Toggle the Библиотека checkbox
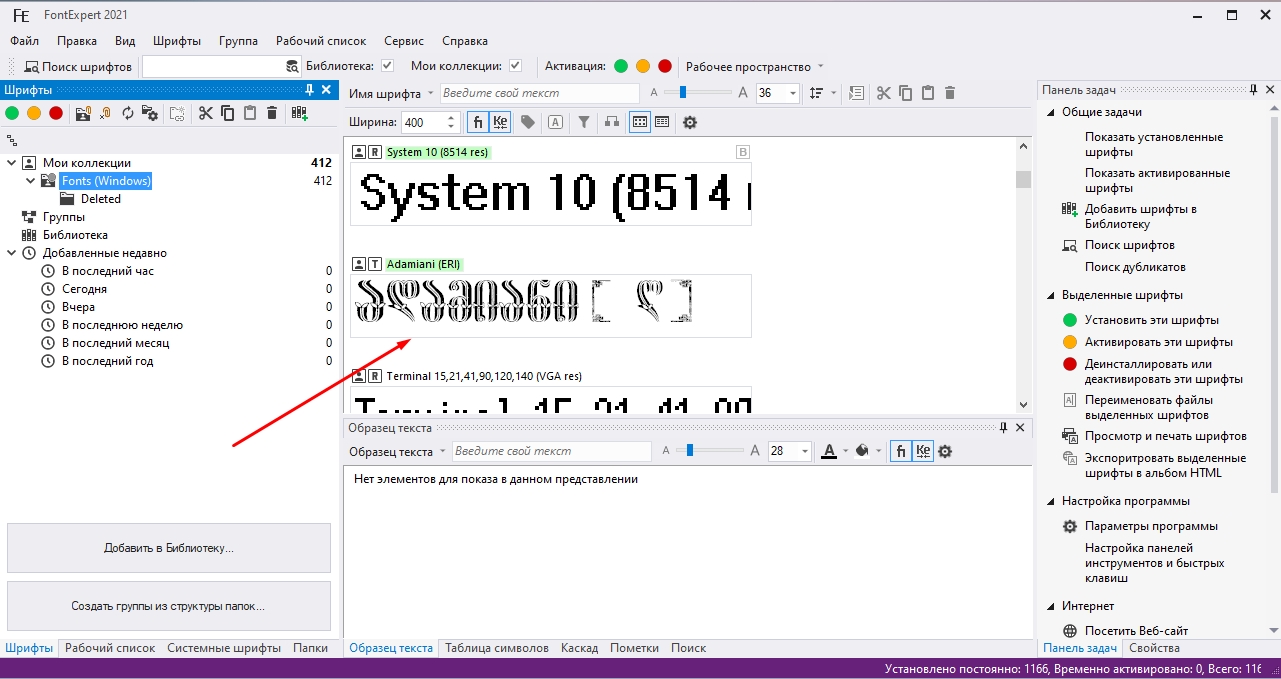Screen dimensions: 1281x679 [x=388, y=67]
